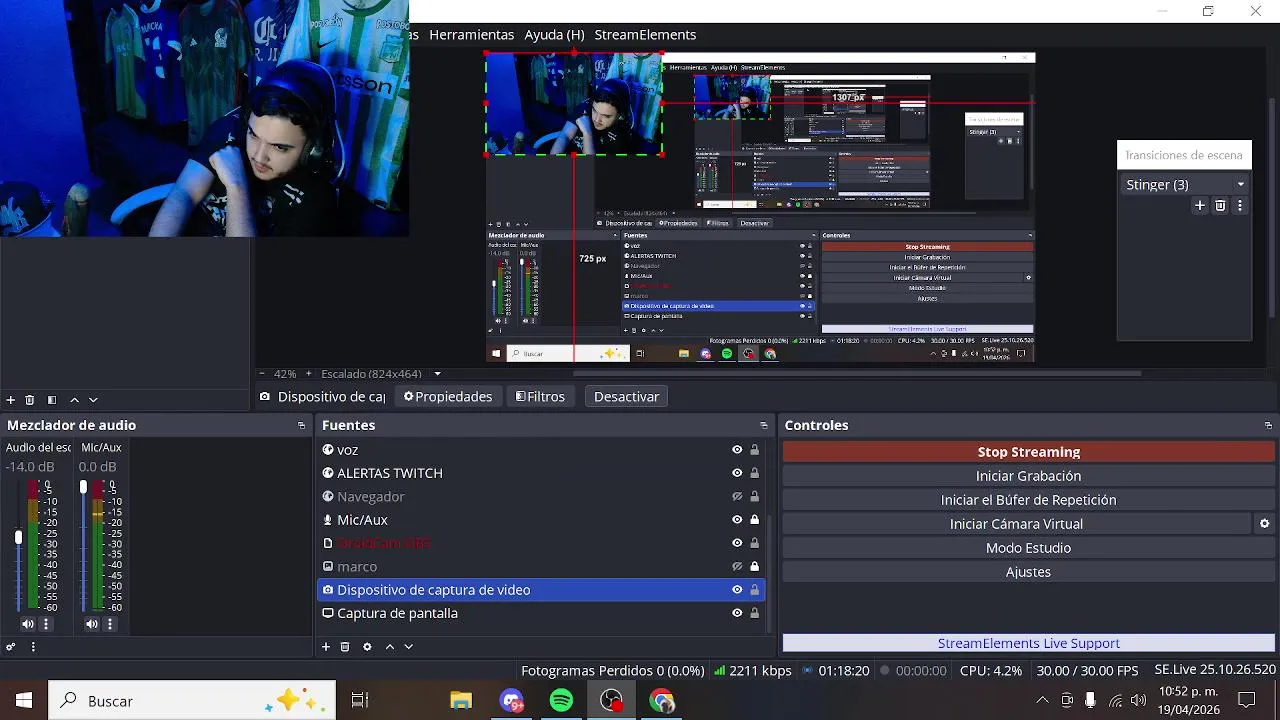This screenshot has width=1280, height=720.
Task: Lock the voz source
Action: click(x=755, y=450)
